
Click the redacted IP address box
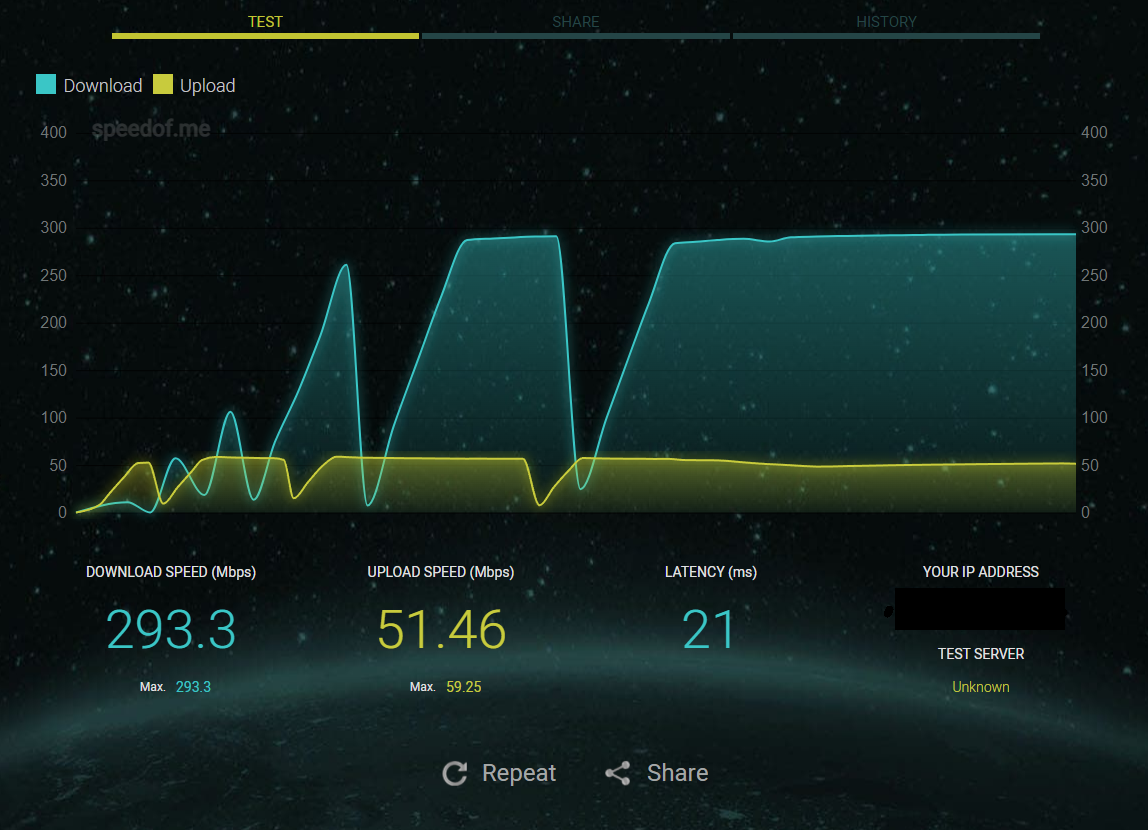(980, 609)
